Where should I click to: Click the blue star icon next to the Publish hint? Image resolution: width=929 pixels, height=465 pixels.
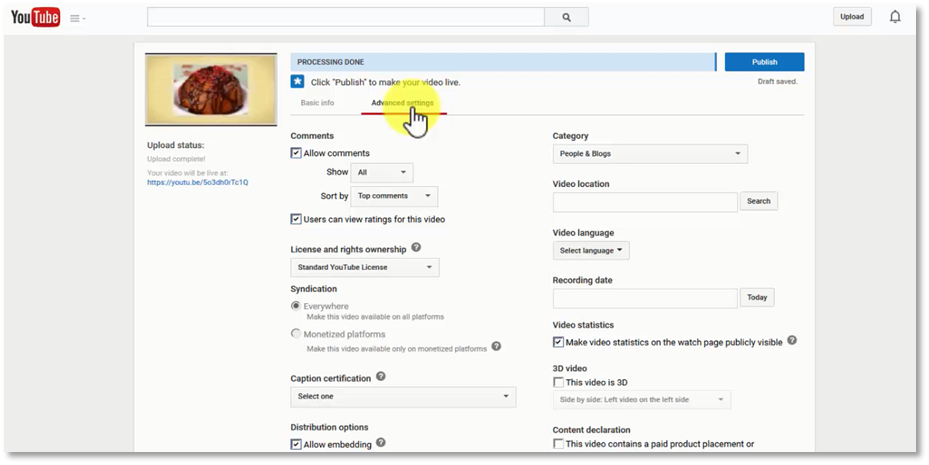tap(297, 82)
